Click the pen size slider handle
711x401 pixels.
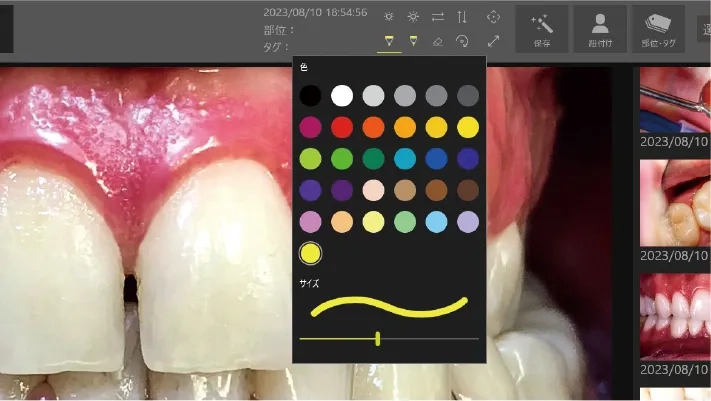(378, 339)
